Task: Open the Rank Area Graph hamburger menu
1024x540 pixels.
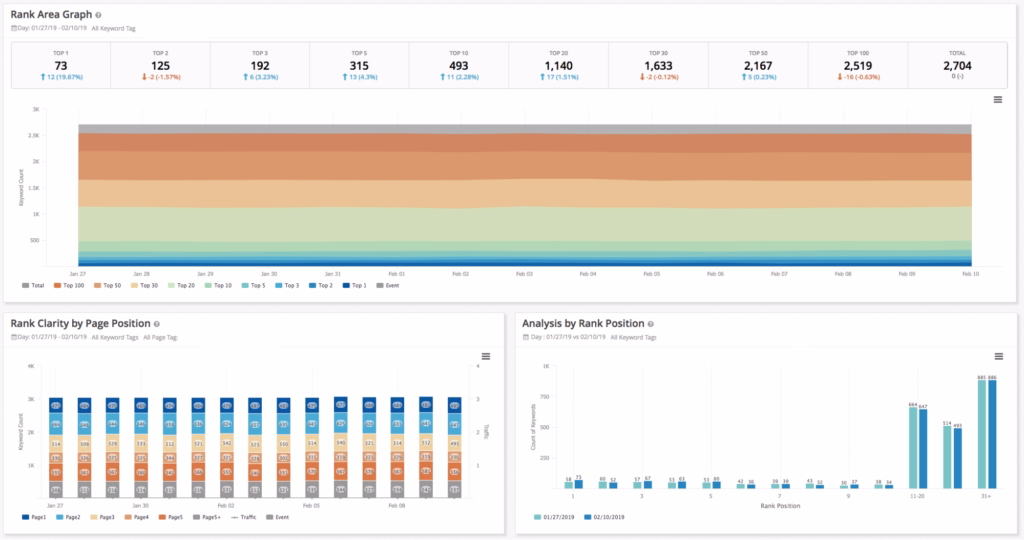Action: pyautogui.click(x=997, y=100)
